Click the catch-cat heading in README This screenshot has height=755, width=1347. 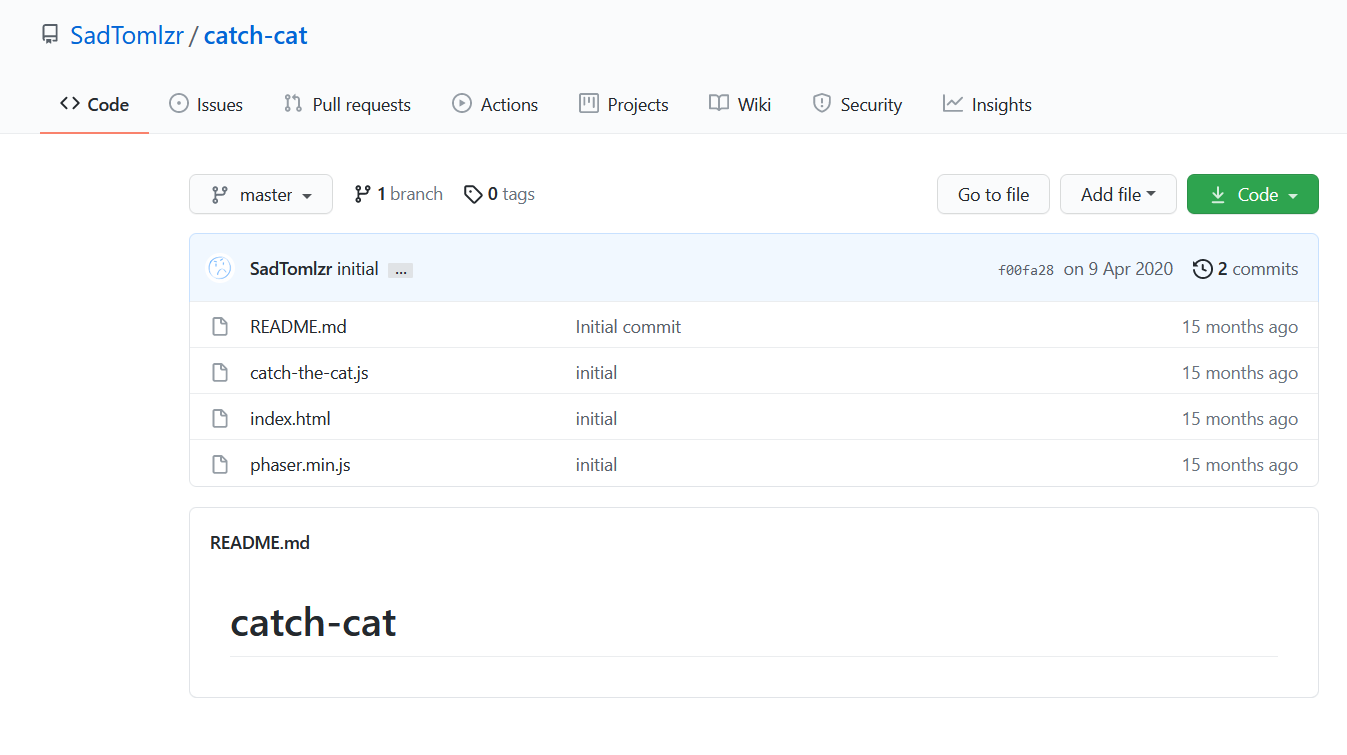coord(313,623)
